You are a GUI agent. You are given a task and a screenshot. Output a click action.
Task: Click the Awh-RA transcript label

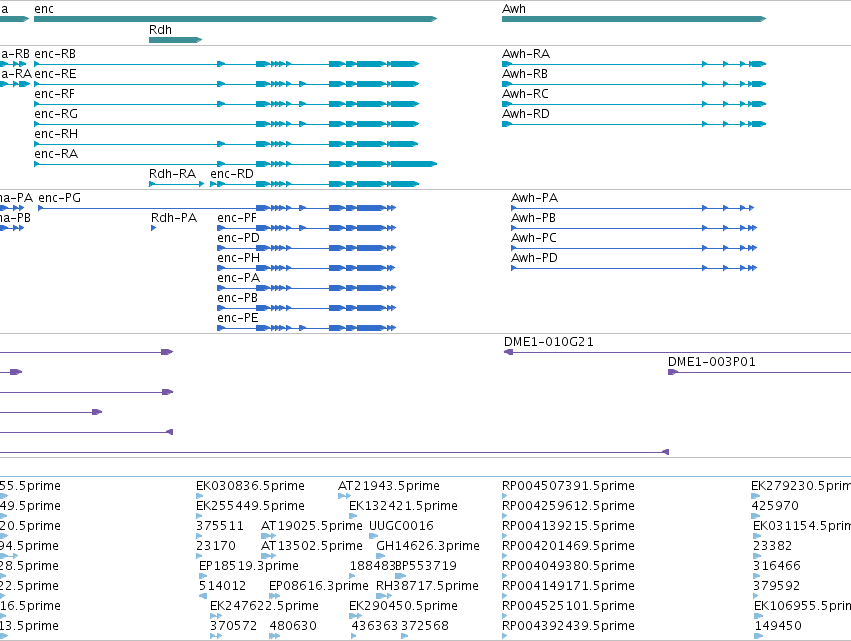(x=526, y=54)
